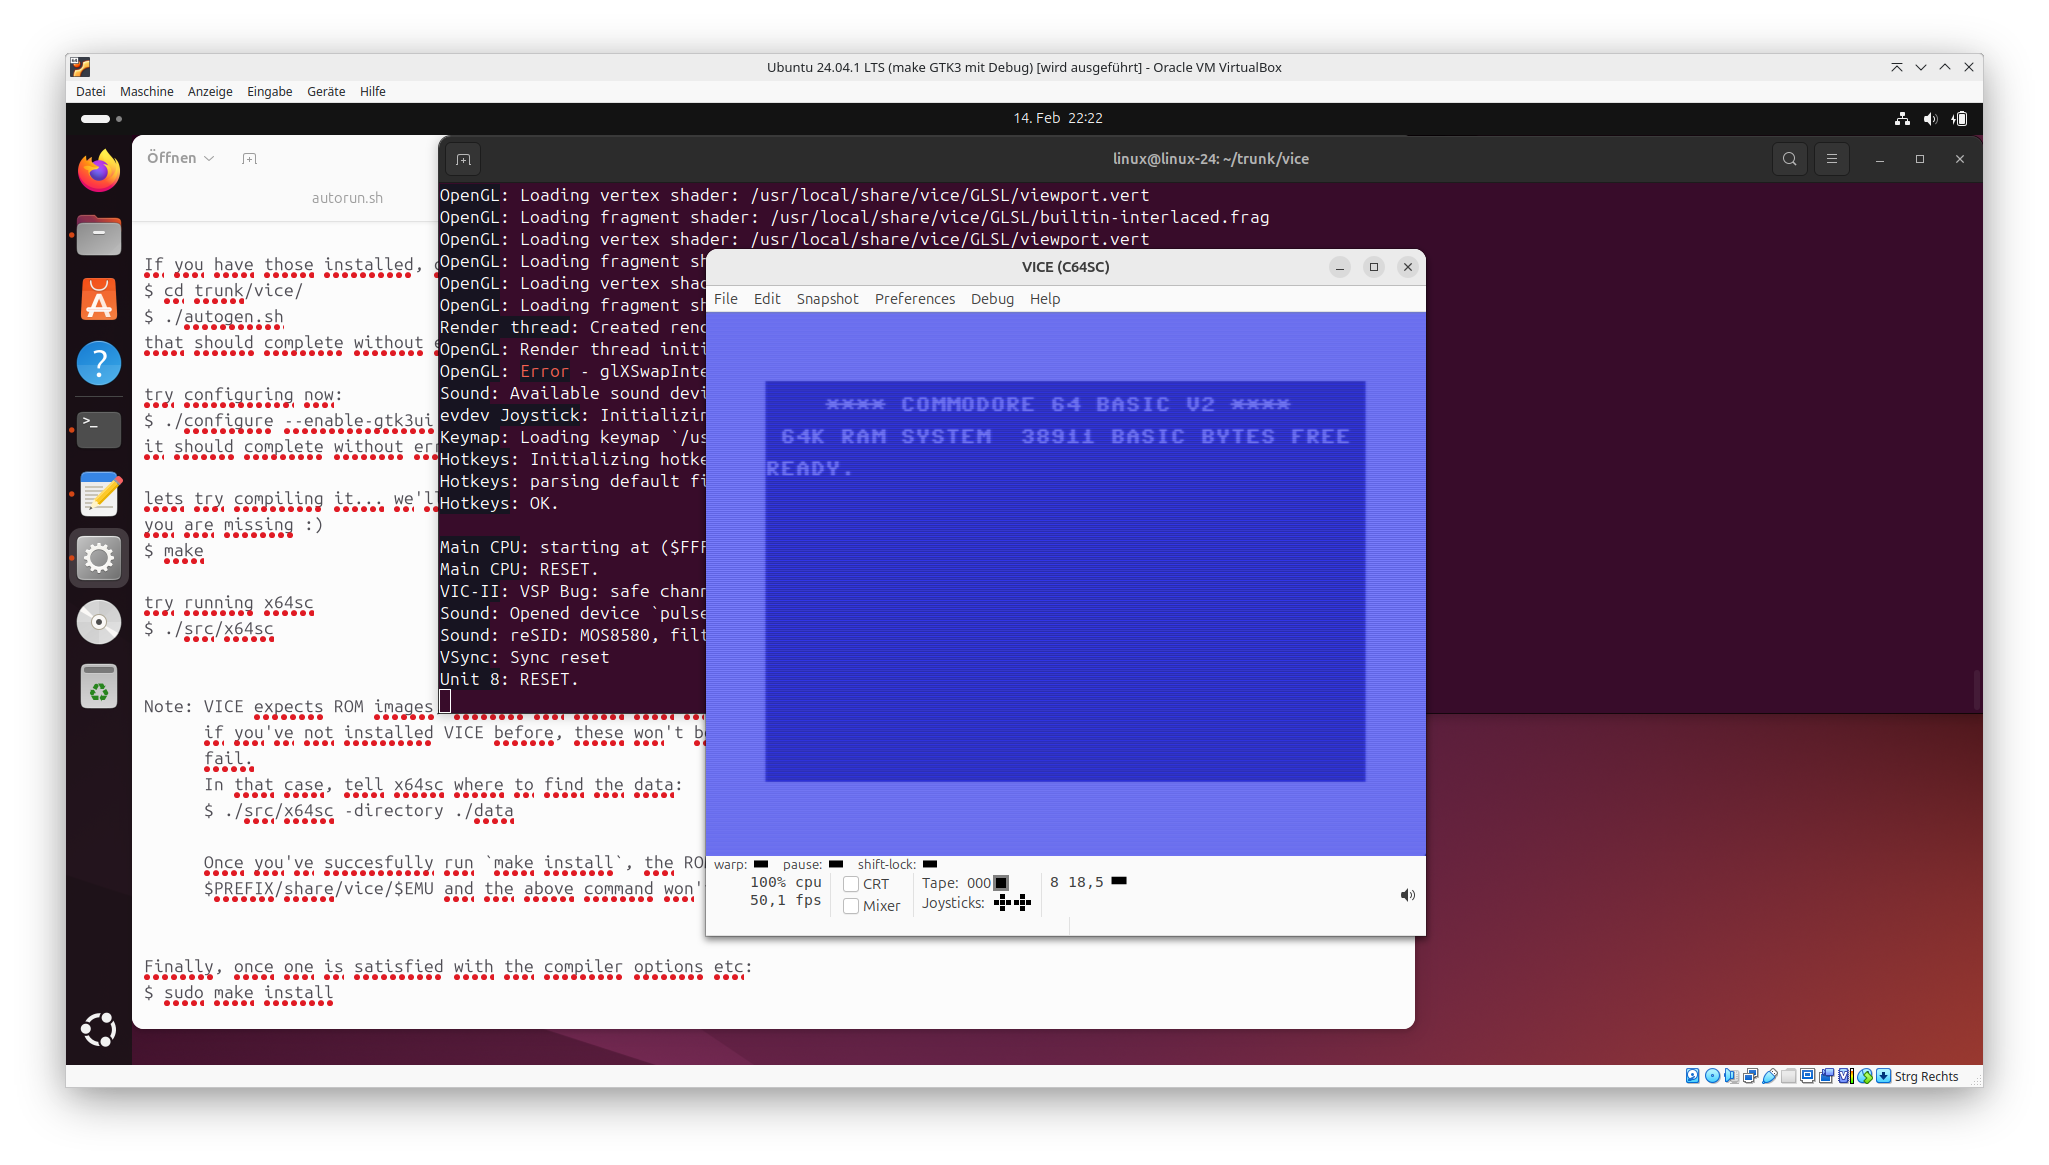Click the drive 8 track 18,5 label
The height and width of the screenshot is (1165, 2049).
click(1086, 882)
